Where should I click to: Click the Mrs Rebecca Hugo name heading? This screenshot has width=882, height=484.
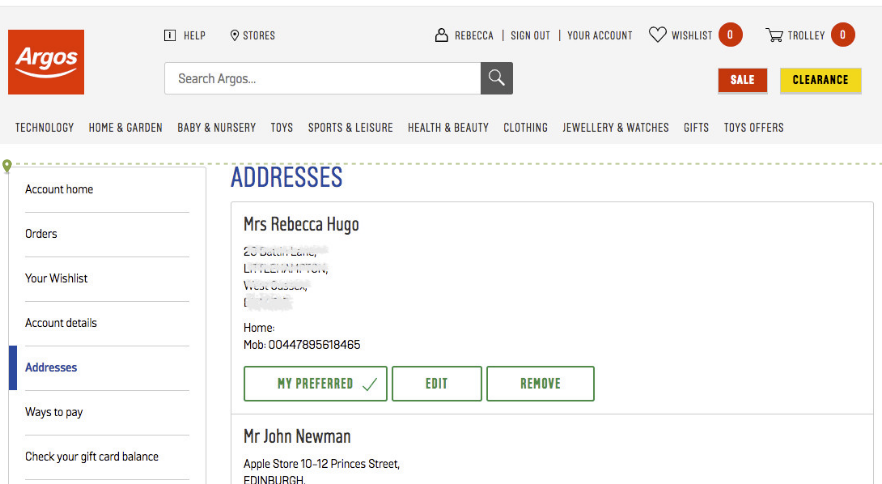(301, 224)
